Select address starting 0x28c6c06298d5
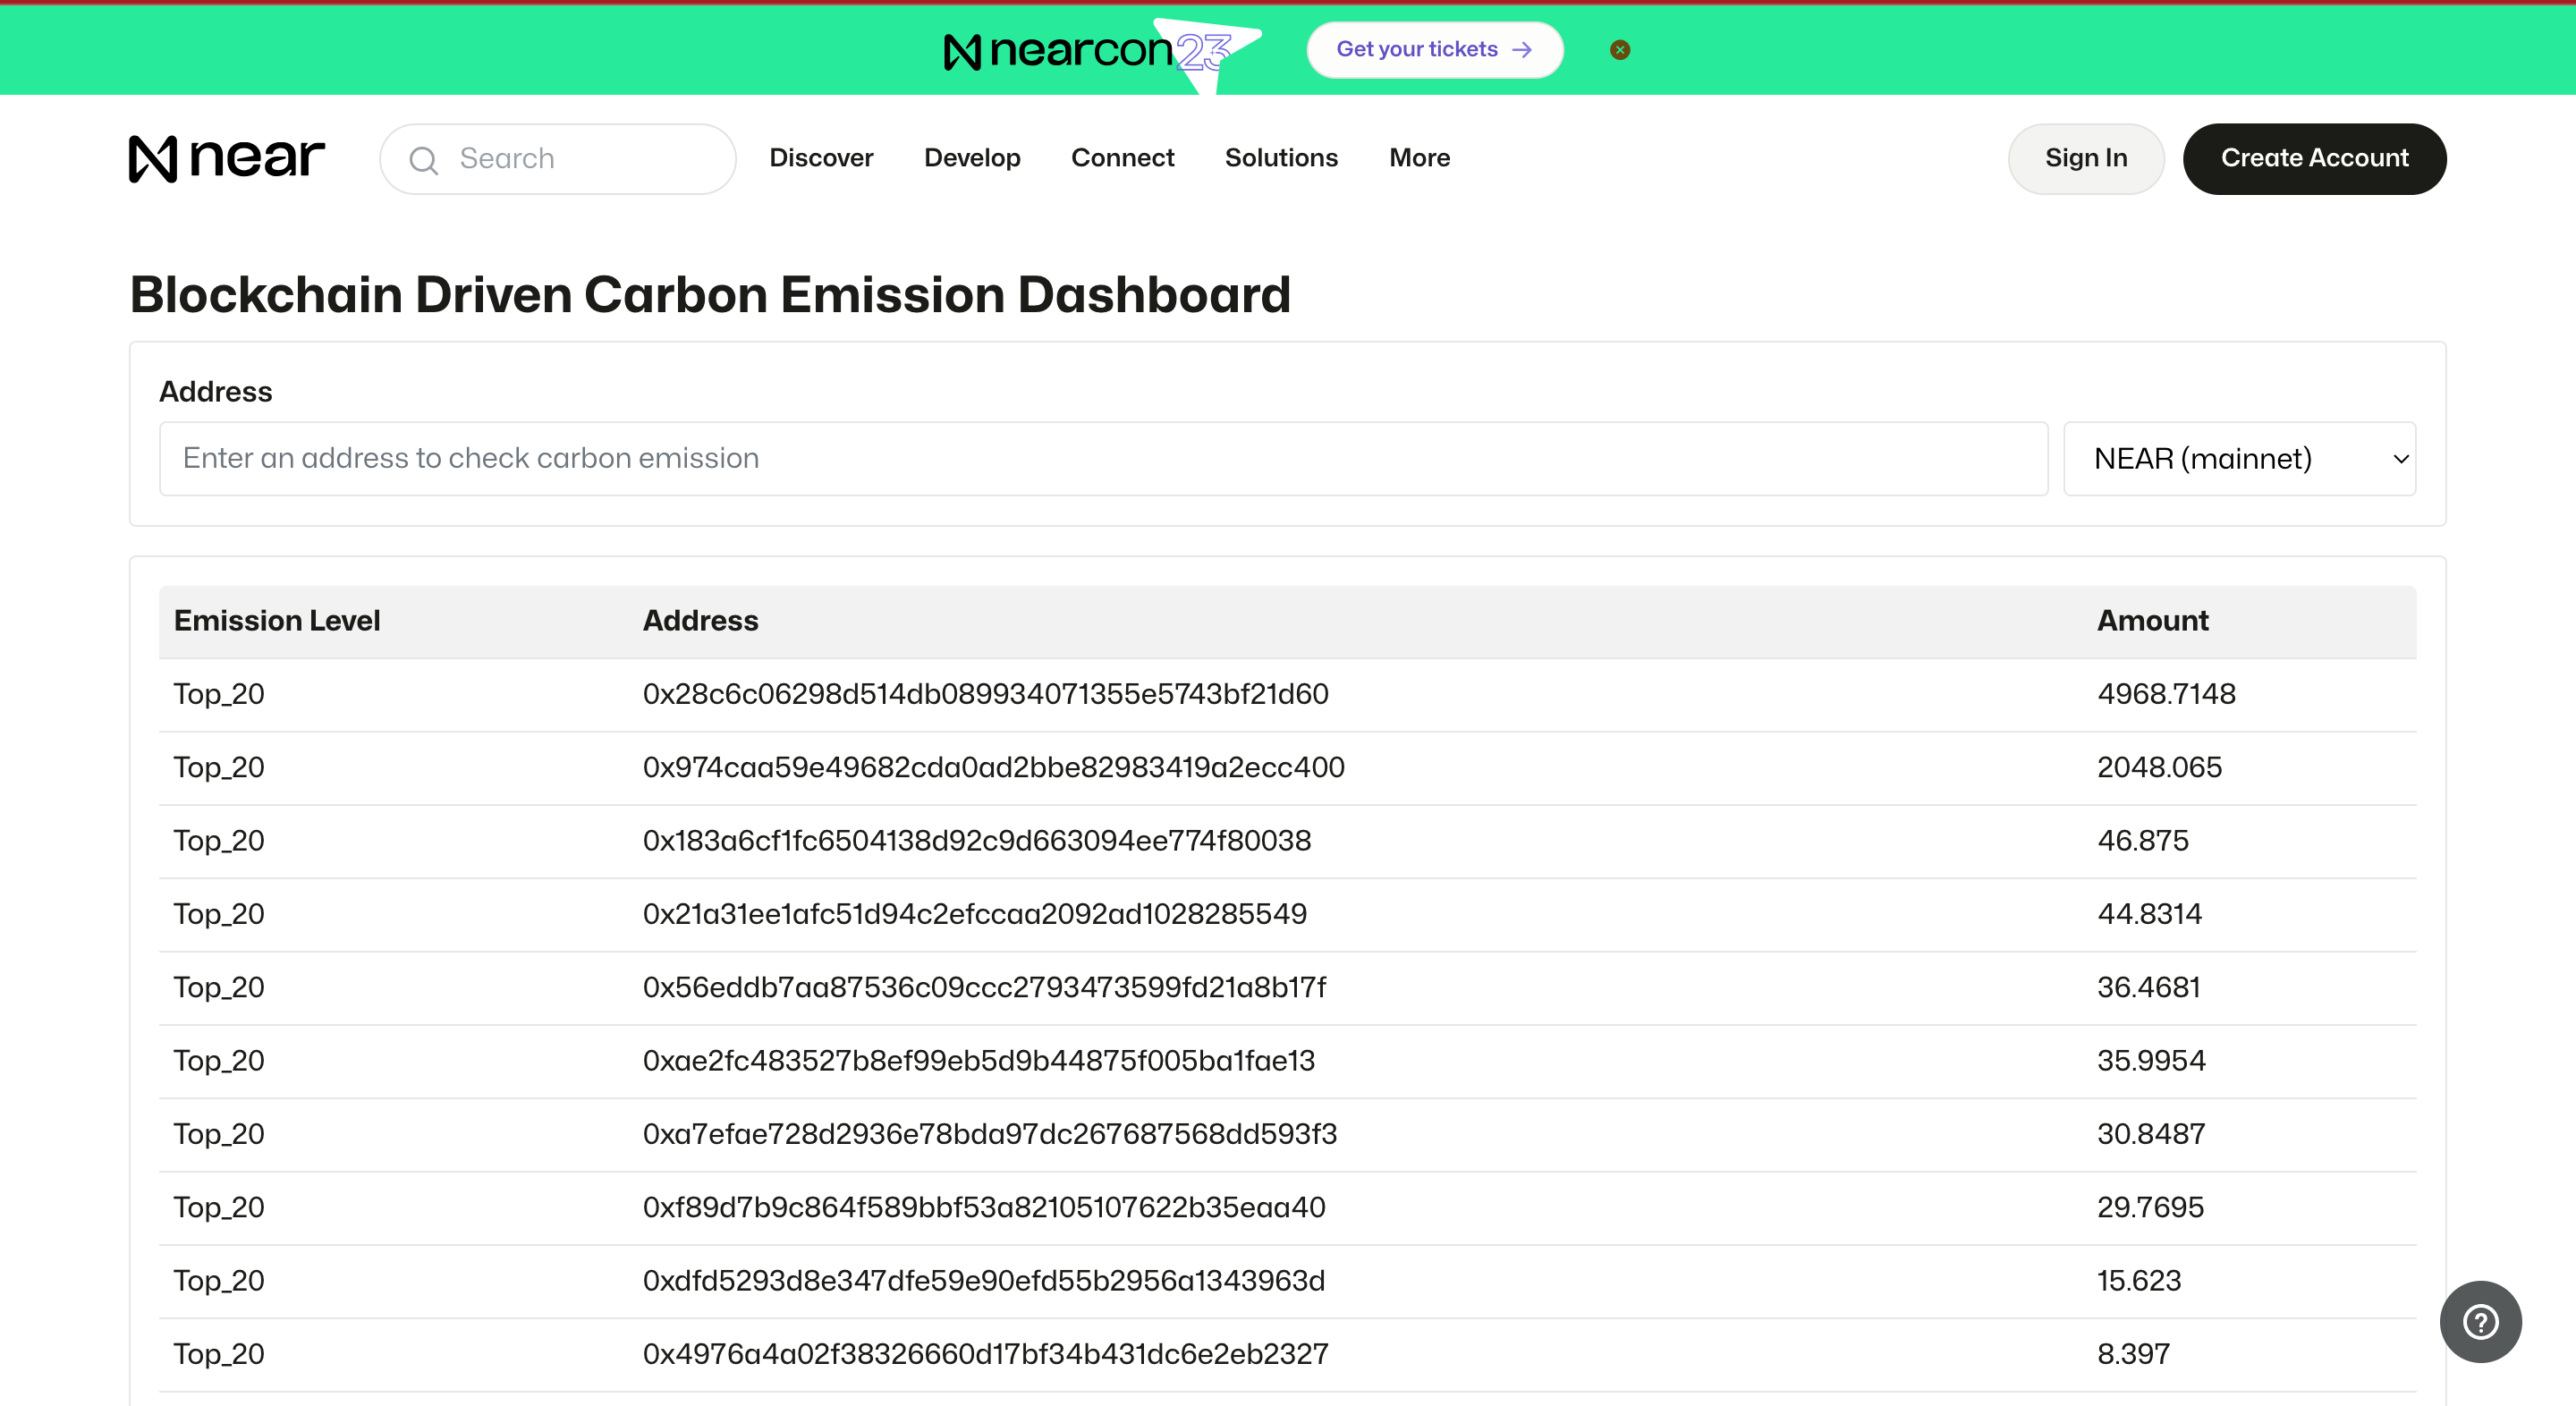This screenshot has width=2576, height=1406. (x=985, y=694)
